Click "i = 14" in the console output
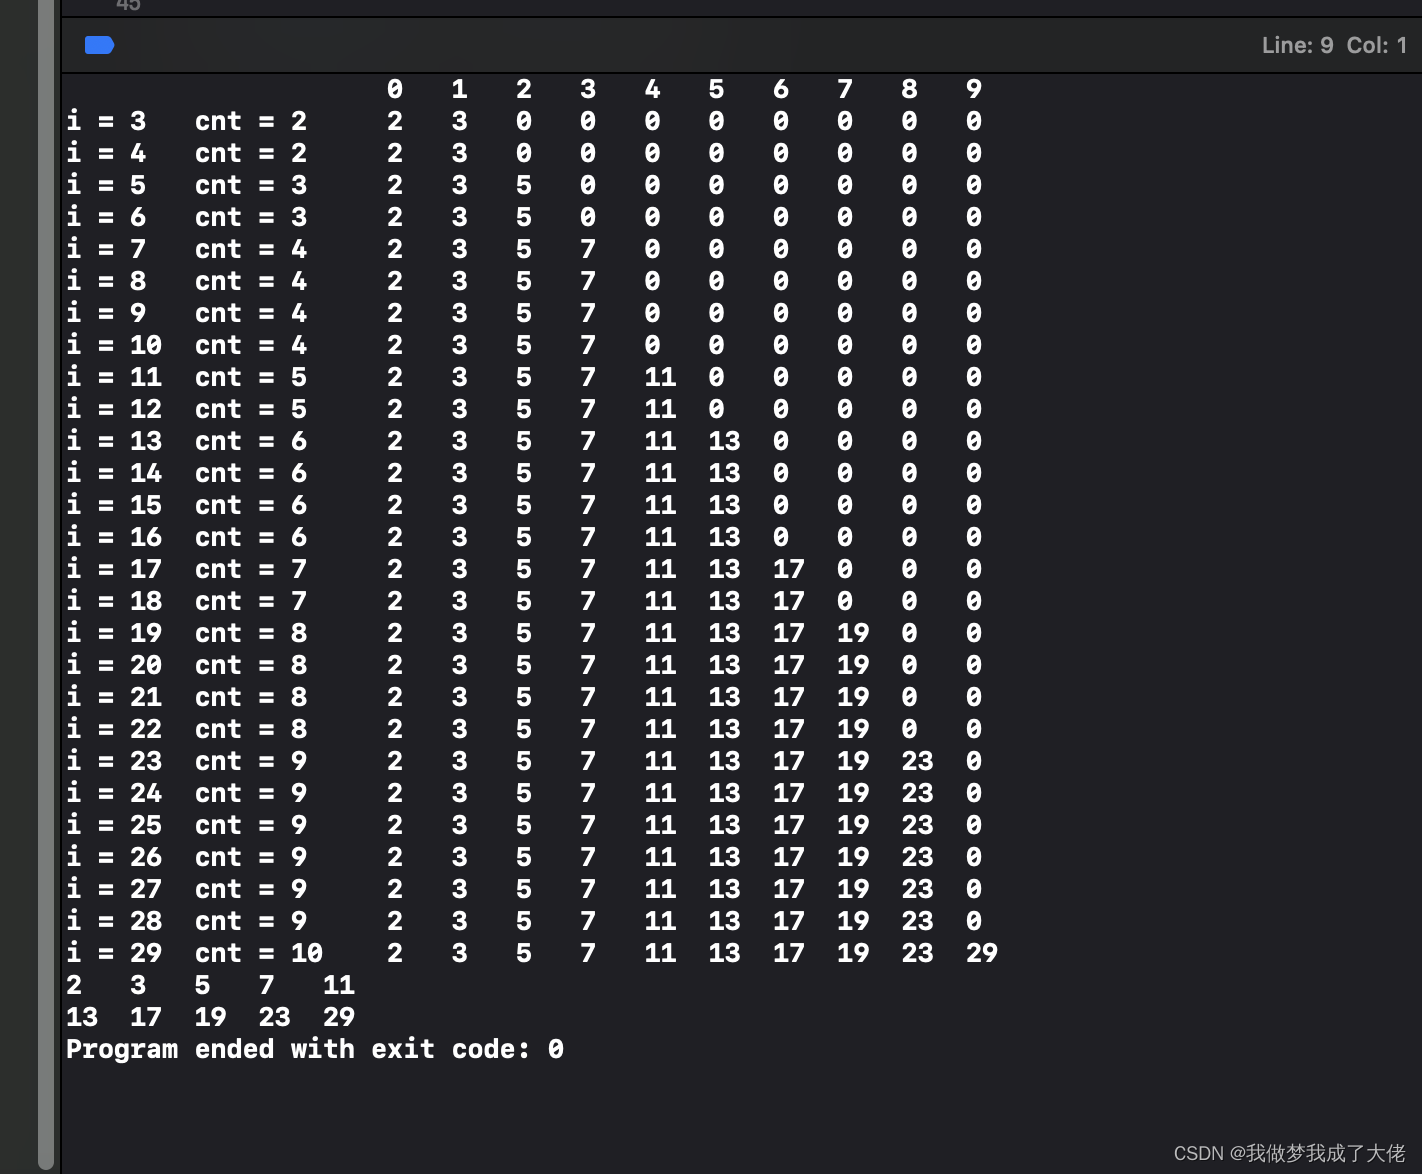 (114, 473)
